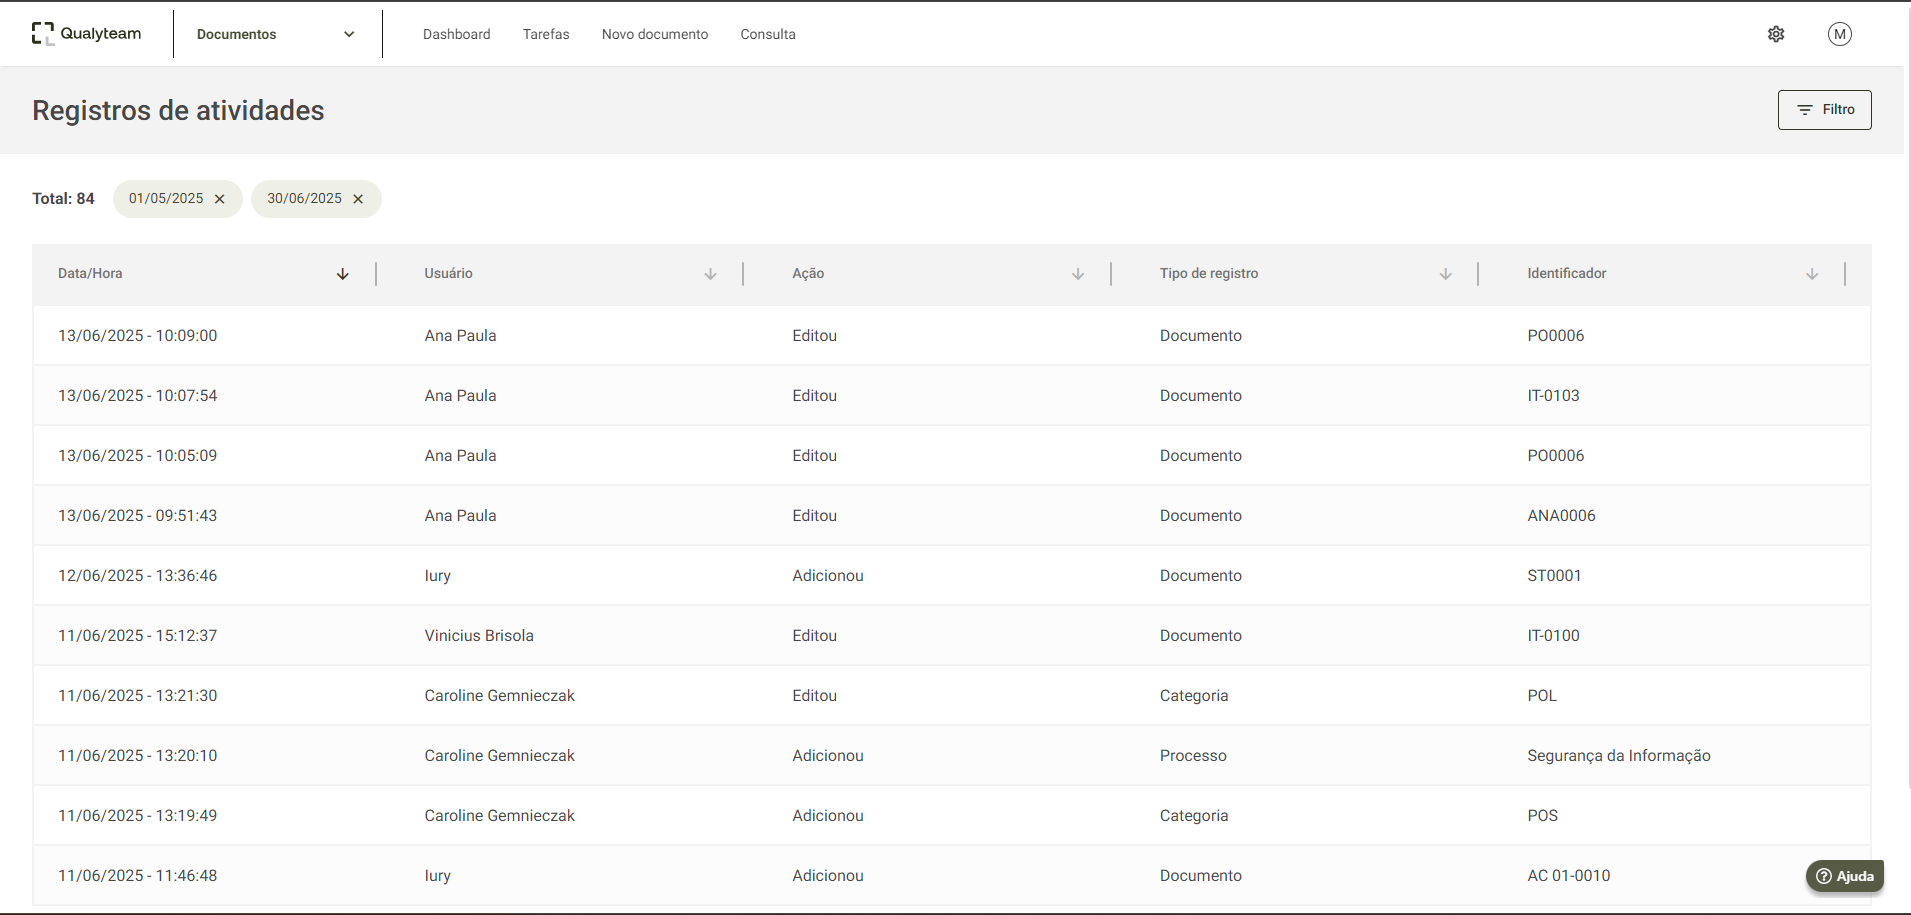Select the row dated 13/06/2025 - 09:51:43
This screenshot has width=1911, height=915.
pos(952,516)
